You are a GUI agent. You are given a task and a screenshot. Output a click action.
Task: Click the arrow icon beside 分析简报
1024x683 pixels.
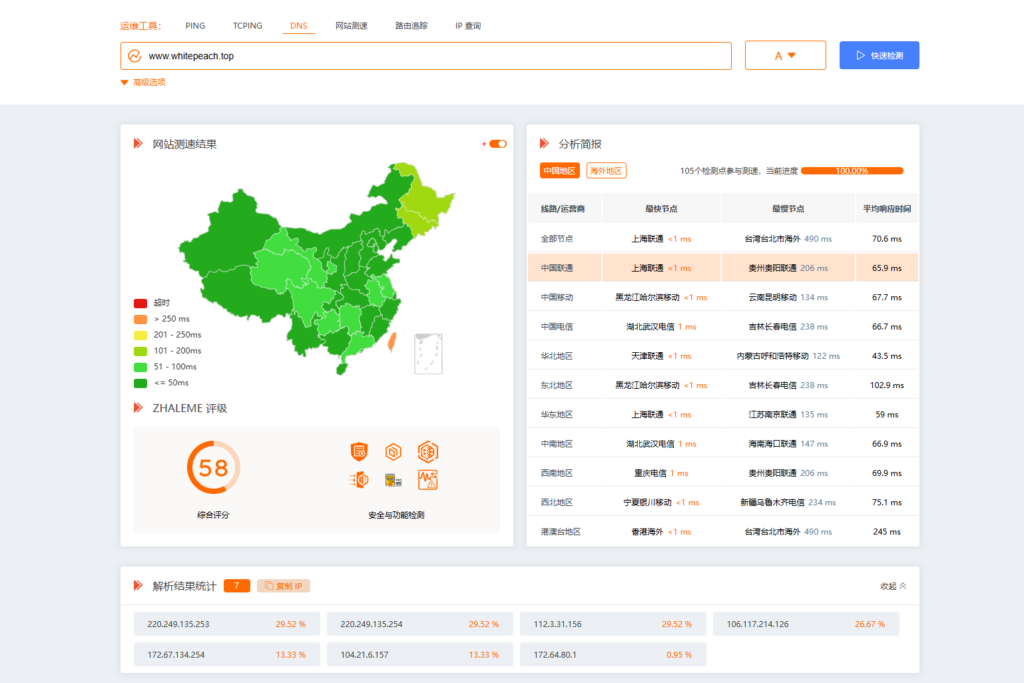(544, 143)
